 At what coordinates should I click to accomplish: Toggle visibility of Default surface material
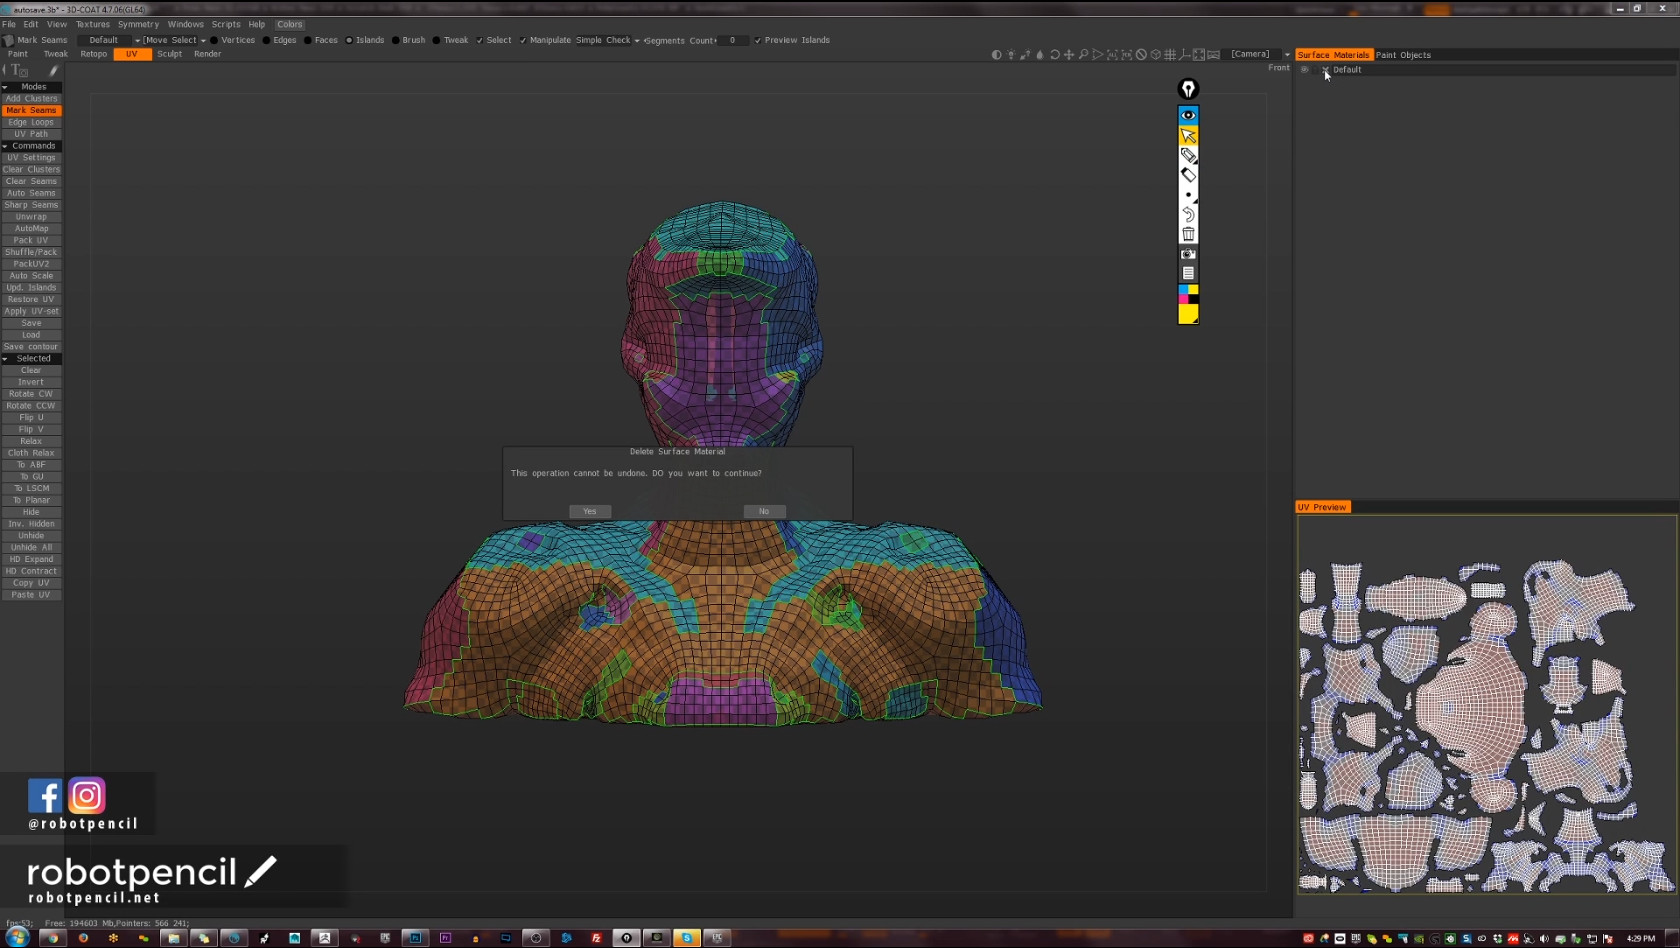tap(1304, 70)
